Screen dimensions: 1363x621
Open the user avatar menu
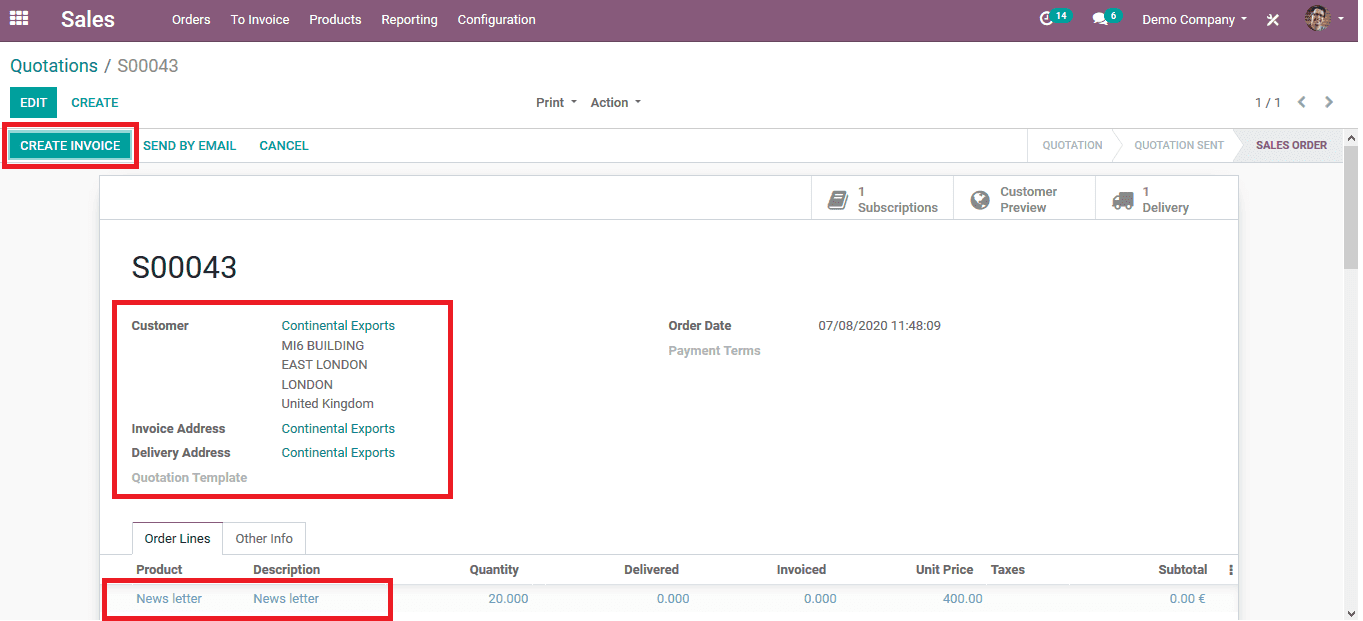(x=1324, y=18)
